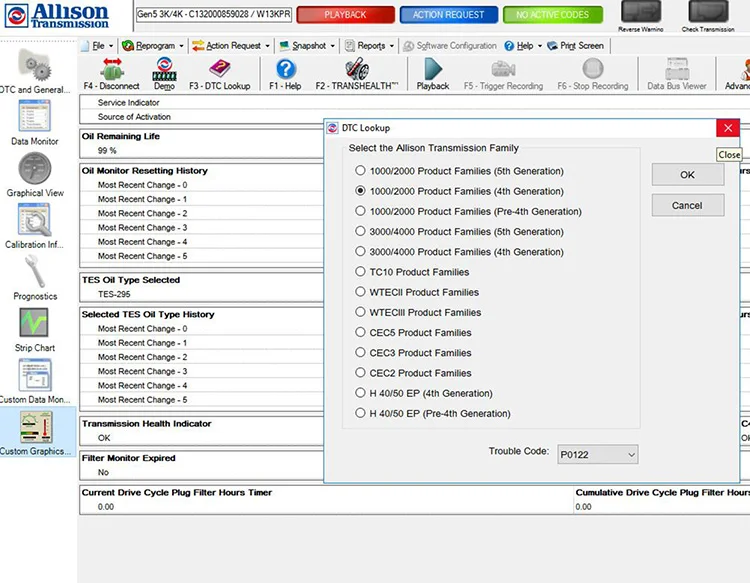Viewport: 750px width, 583px height.
Task: Open DTC and General sidebar view
Action: coord(34,71)
